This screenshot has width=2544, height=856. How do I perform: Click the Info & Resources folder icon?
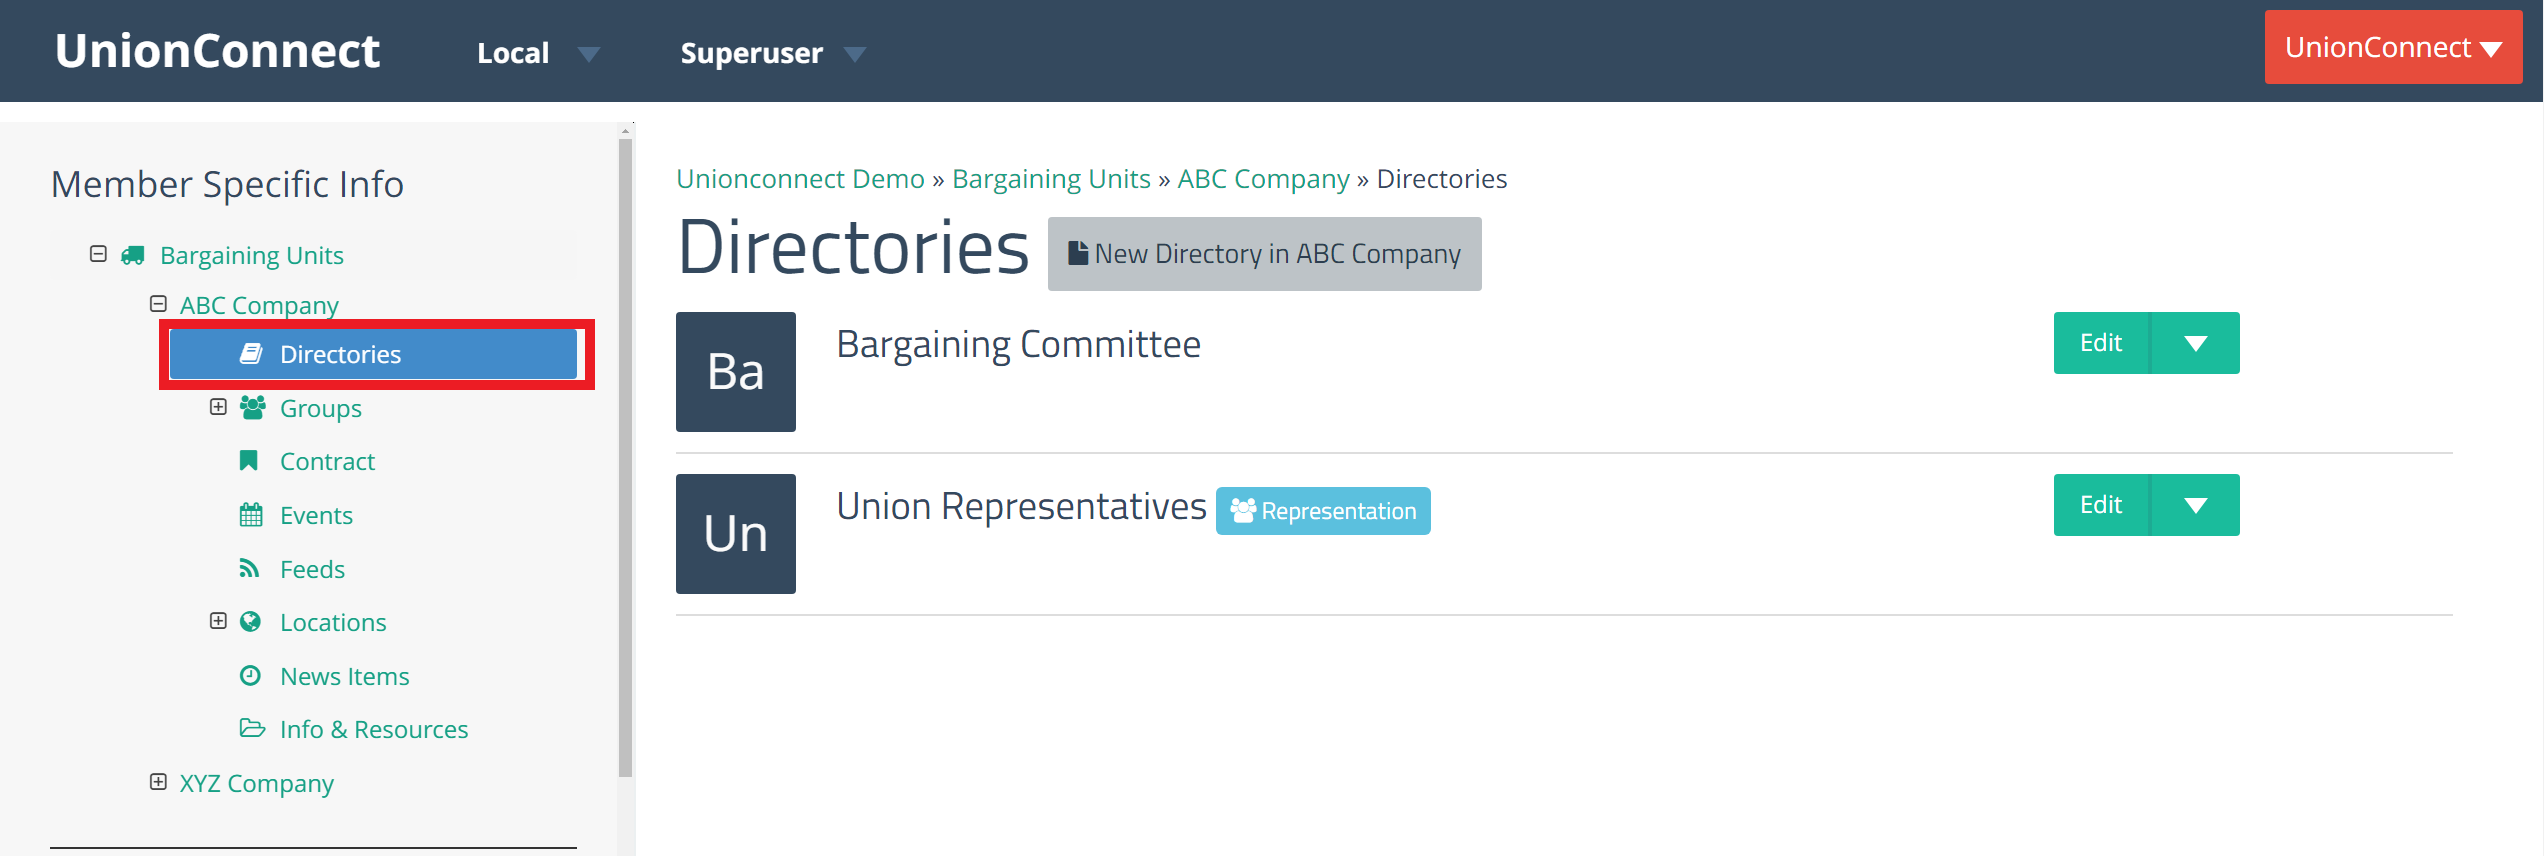click(252, 728)
